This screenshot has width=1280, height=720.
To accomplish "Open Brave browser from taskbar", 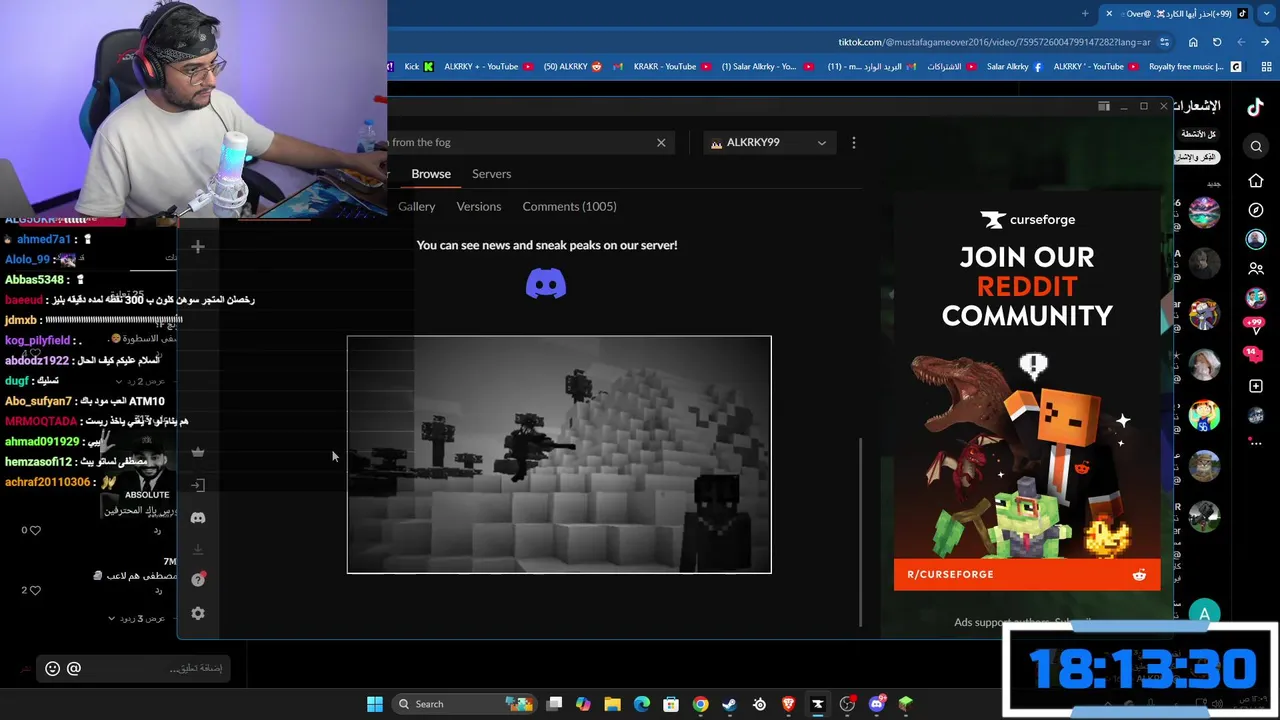I will tap(788, 704).
